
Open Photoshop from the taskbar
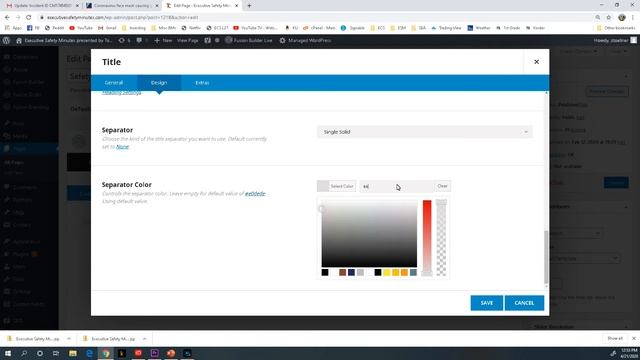coord(187,353)
